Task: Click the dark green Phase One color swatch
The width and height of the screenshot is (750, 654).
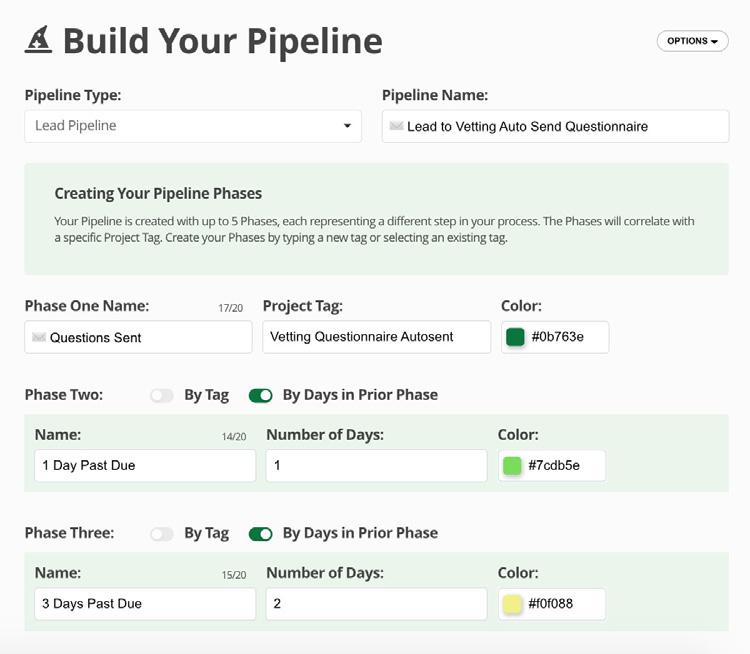Action: point(515,337)
